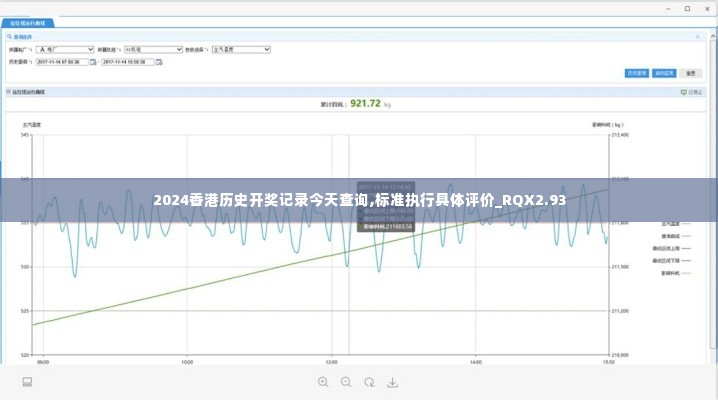Click the 545 label on the left axis
Screen dimensions: 718x400
25,135
